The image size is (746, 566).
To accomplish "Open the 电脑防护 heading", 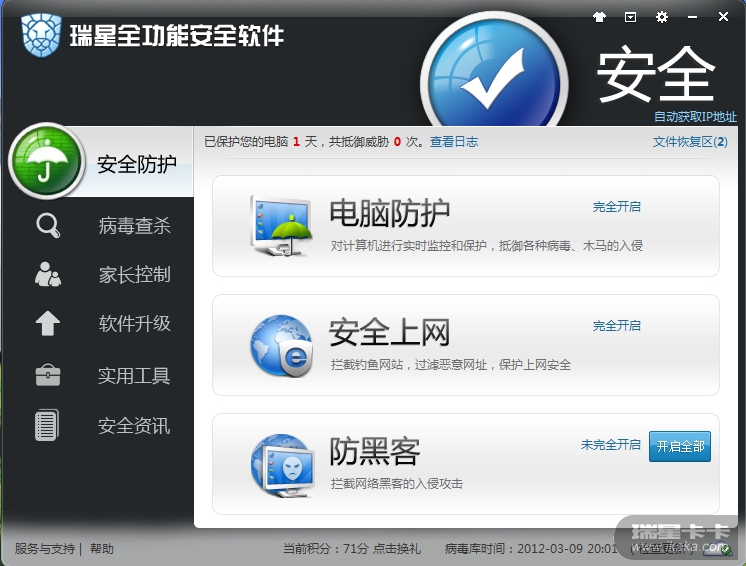I will 390,213.
